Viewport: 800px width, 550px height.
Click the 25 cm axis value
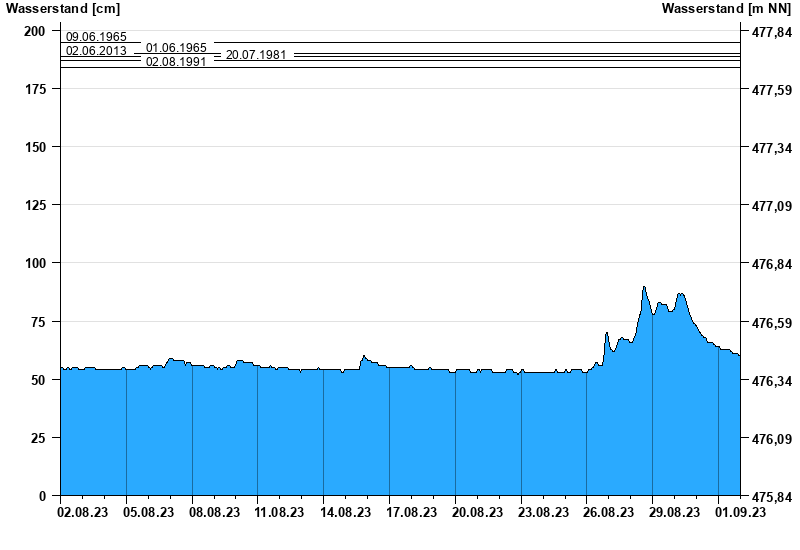coord(38,438)
